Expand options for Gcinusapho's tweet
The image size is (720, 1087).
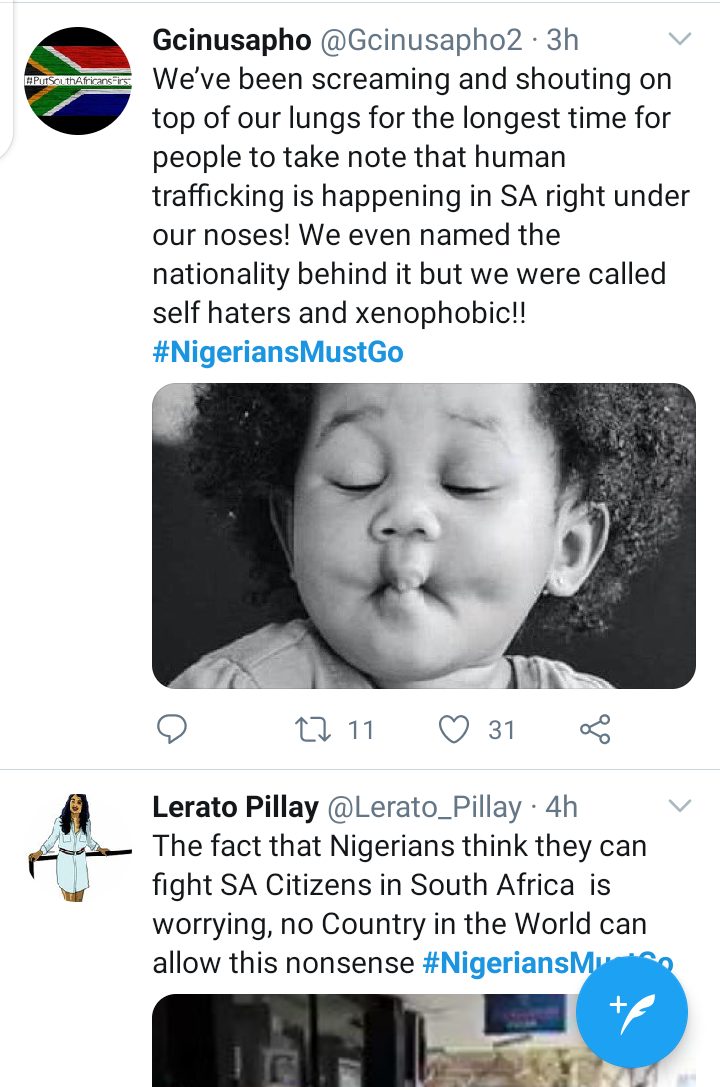point(679,40)
